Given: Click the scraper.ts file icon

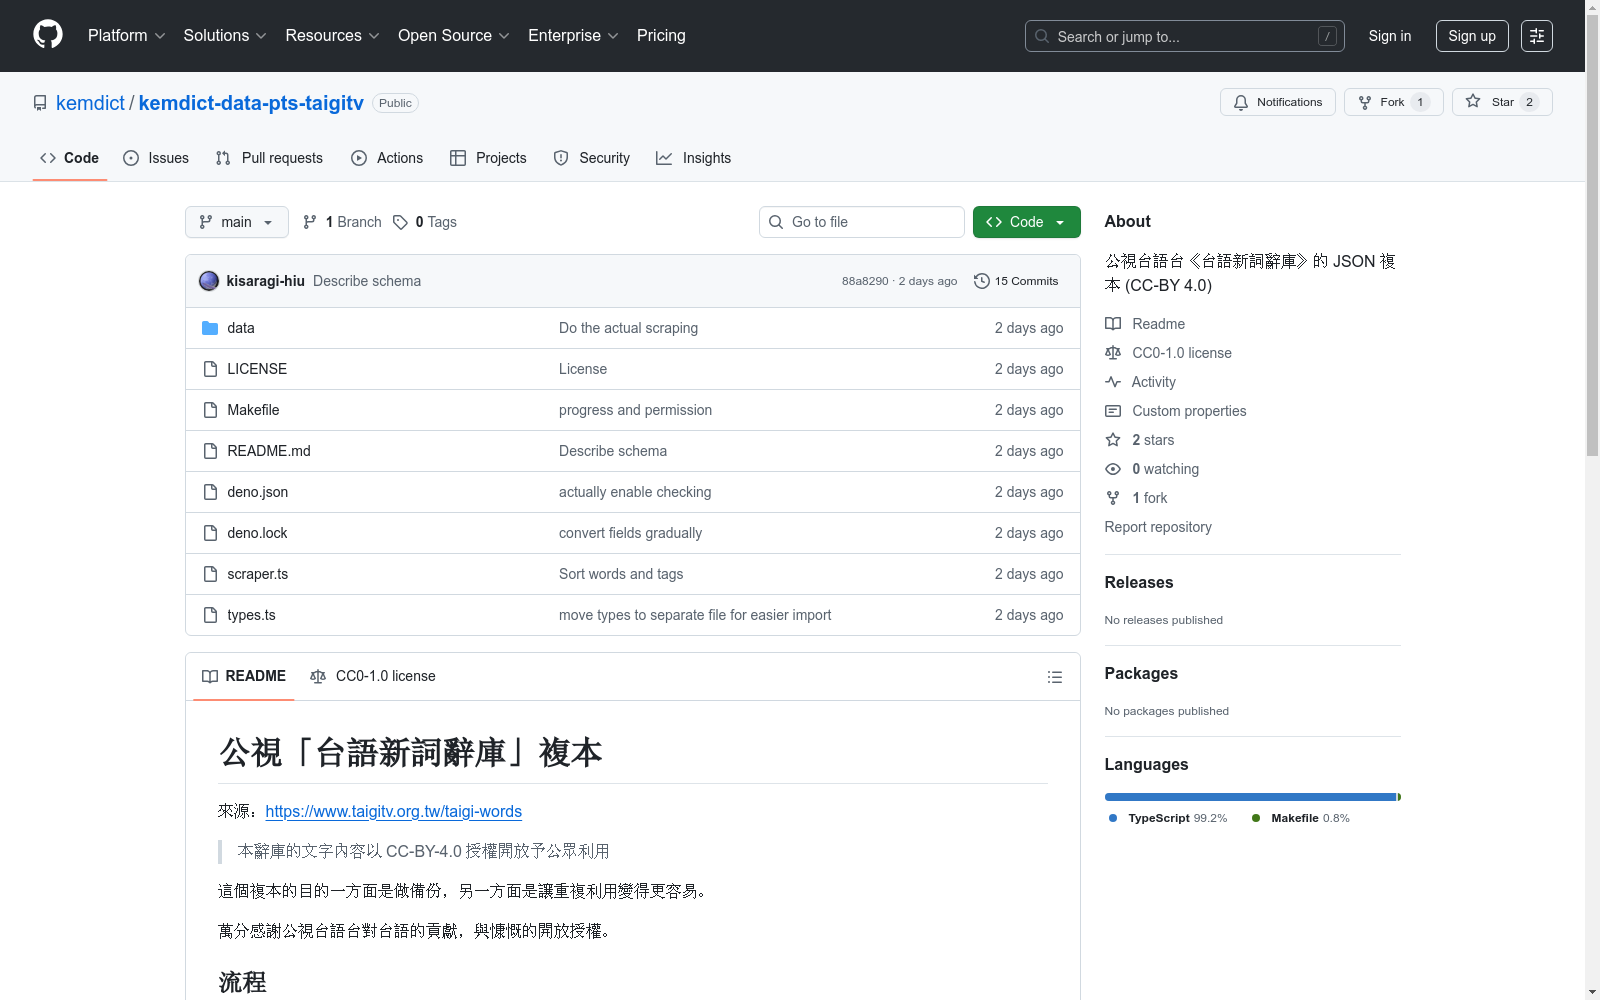Looking at the screenshot, I should (210, 574).
